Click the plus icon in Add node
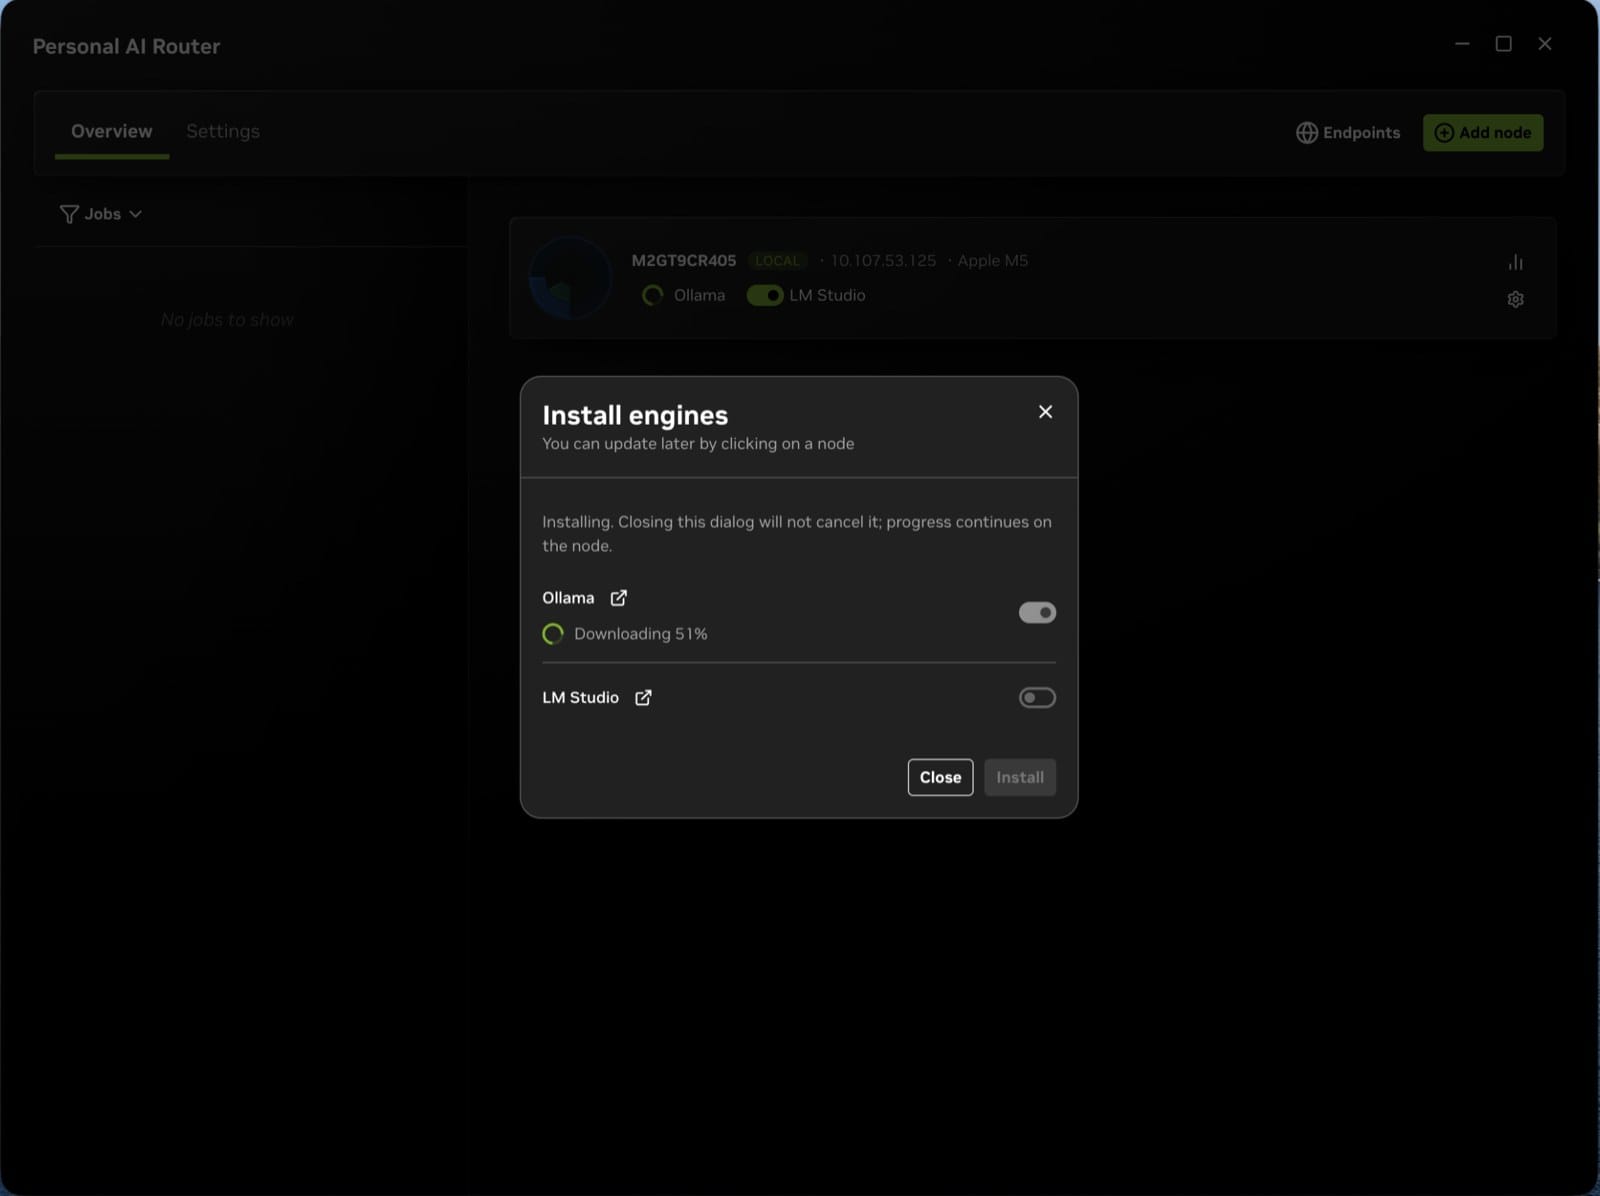This screenshot has width=1600, height=1196. [1444, 132]
